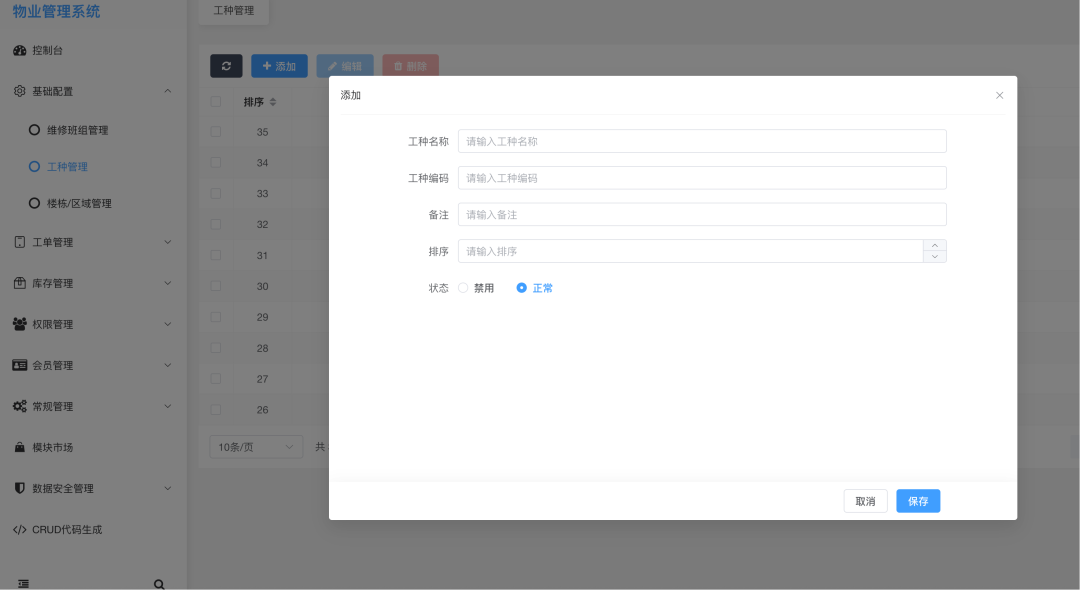This screenshot has height=590, width=1080.
Task: Expand the 权限管理 menu chevron
Action: click(x=167, y=324)
